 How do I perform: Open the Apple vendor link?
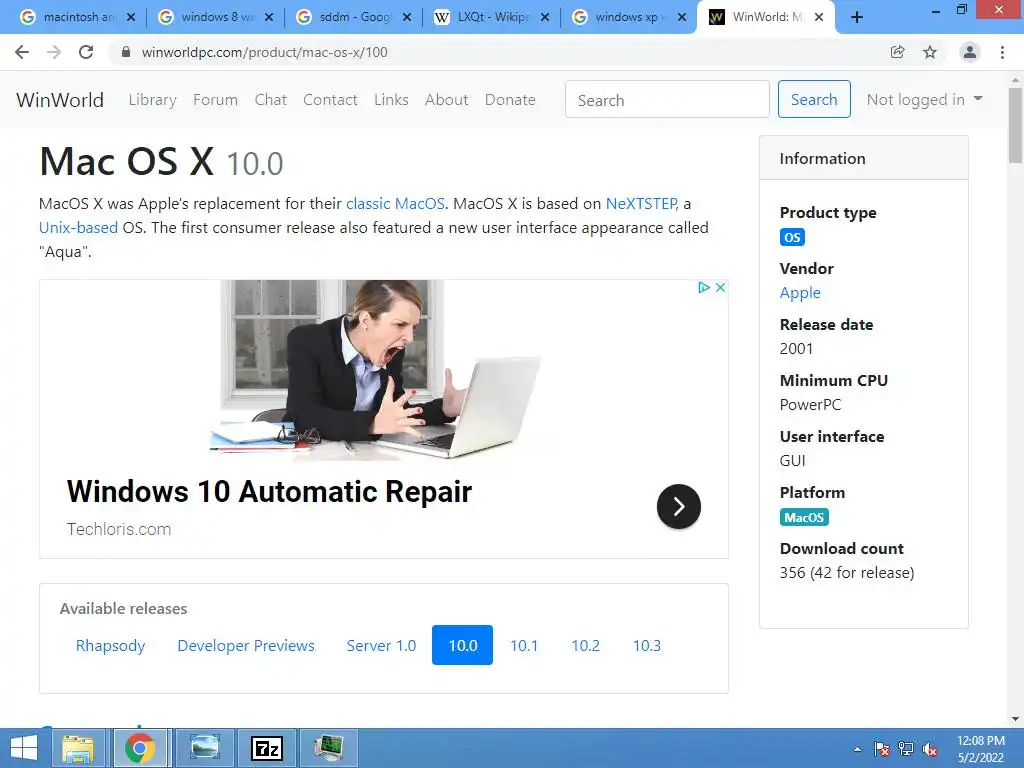point(800,293)
